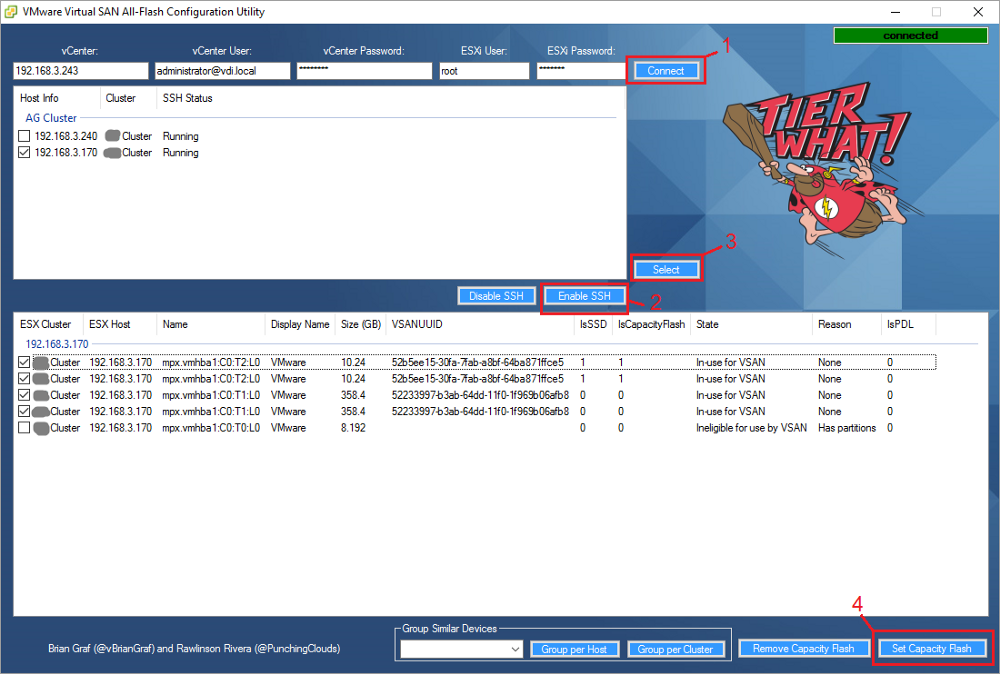Minimize the VSAN Configuration Utility window
Image resolution: width=1000 pixels, height=674 pixels.
pyautogui.click(x=895, y=11)
